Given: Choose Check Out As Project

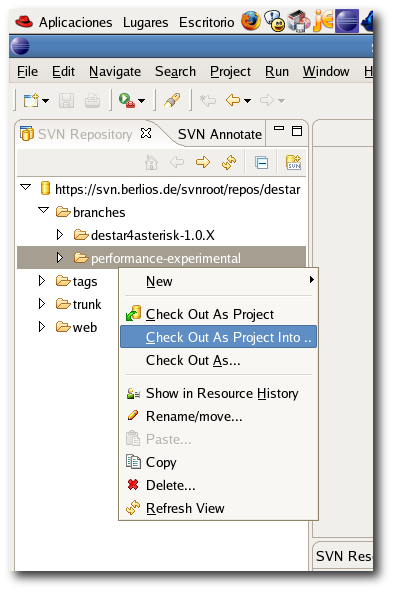Looking at the screenshot, I should (x=219, y=314).
